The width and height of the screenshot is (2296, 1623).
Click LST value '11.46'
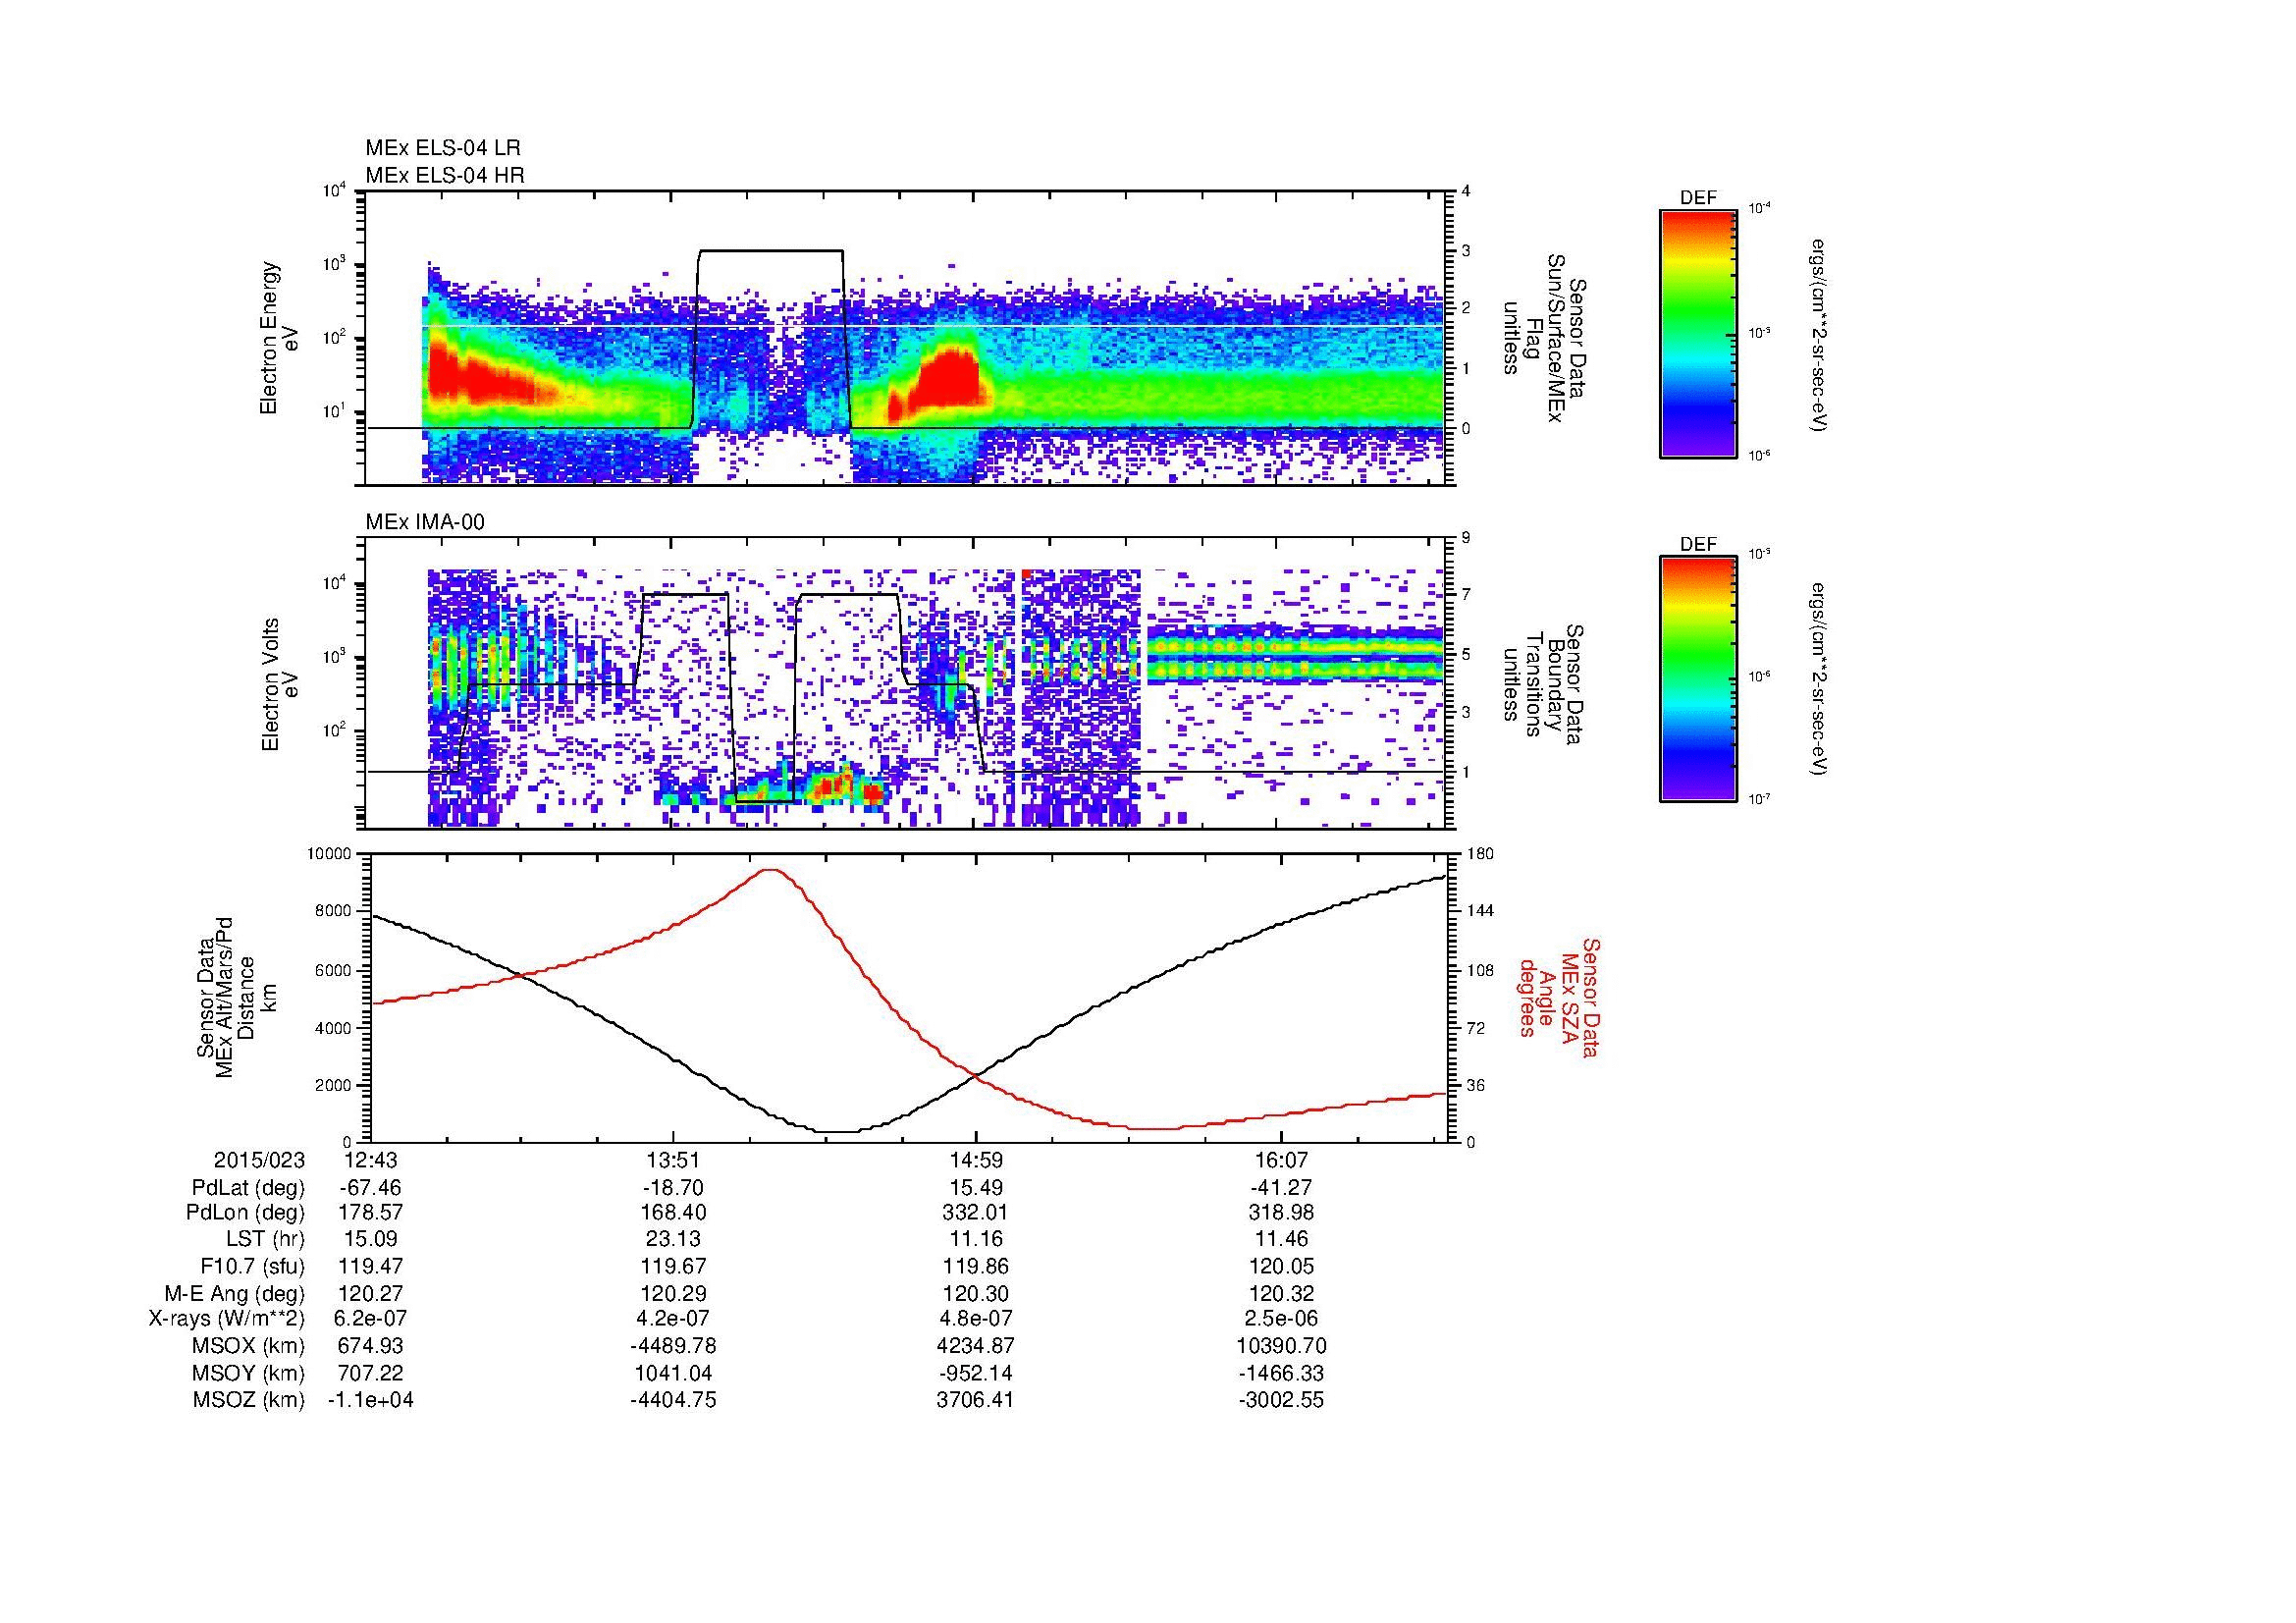(x=1281, y=1239)
